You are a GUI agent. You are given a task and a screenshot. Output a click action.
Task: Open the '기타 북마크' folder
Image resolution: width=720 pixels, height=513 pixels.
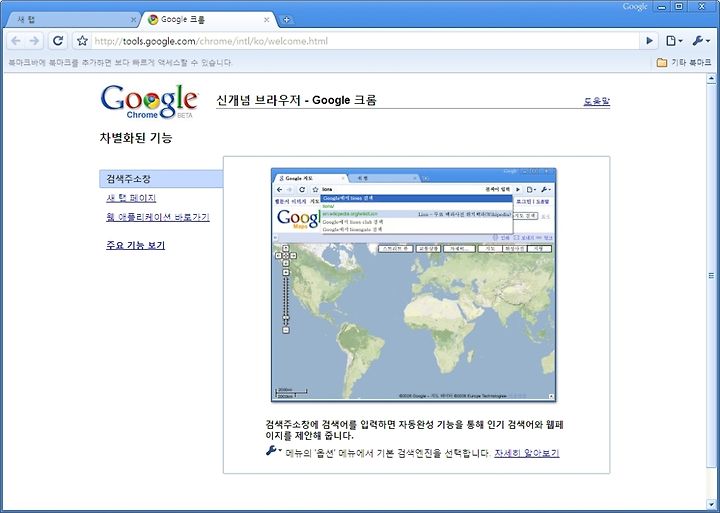coord(684,62)
